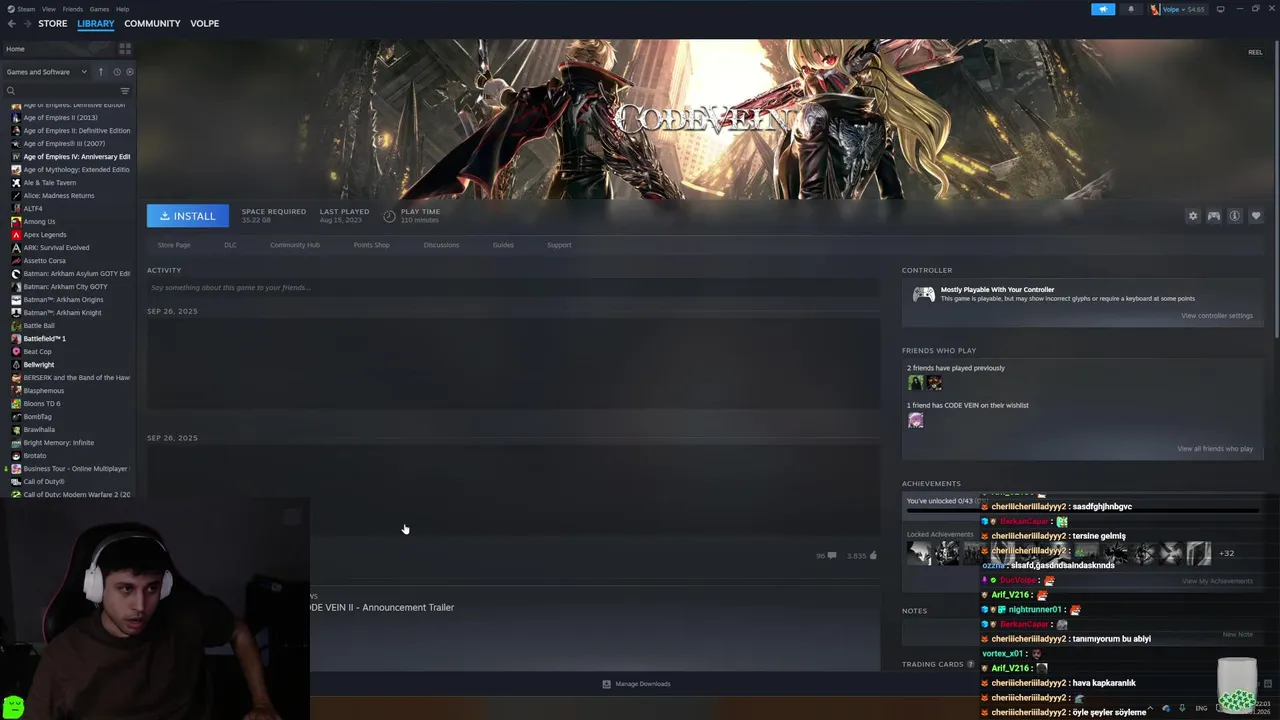Open the Friends menu
The image size is (1280, 720).
coord(73,9)
